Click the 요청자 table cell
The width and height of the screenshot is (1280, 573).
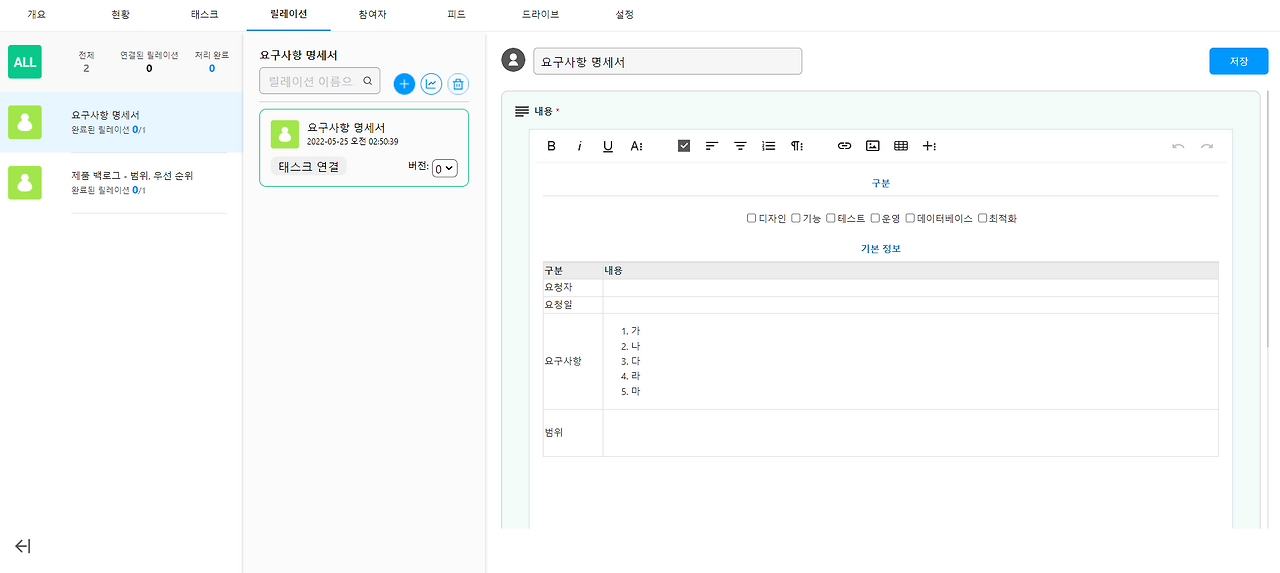[x=573, y=288]
